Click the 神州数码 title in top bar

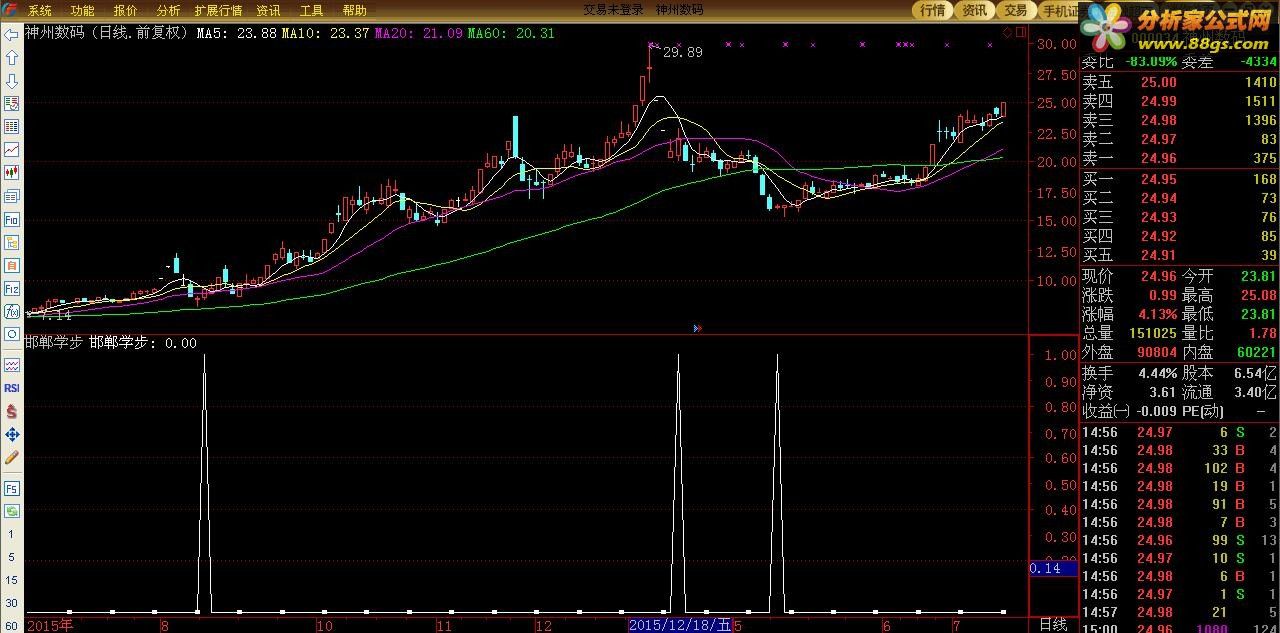679,10
